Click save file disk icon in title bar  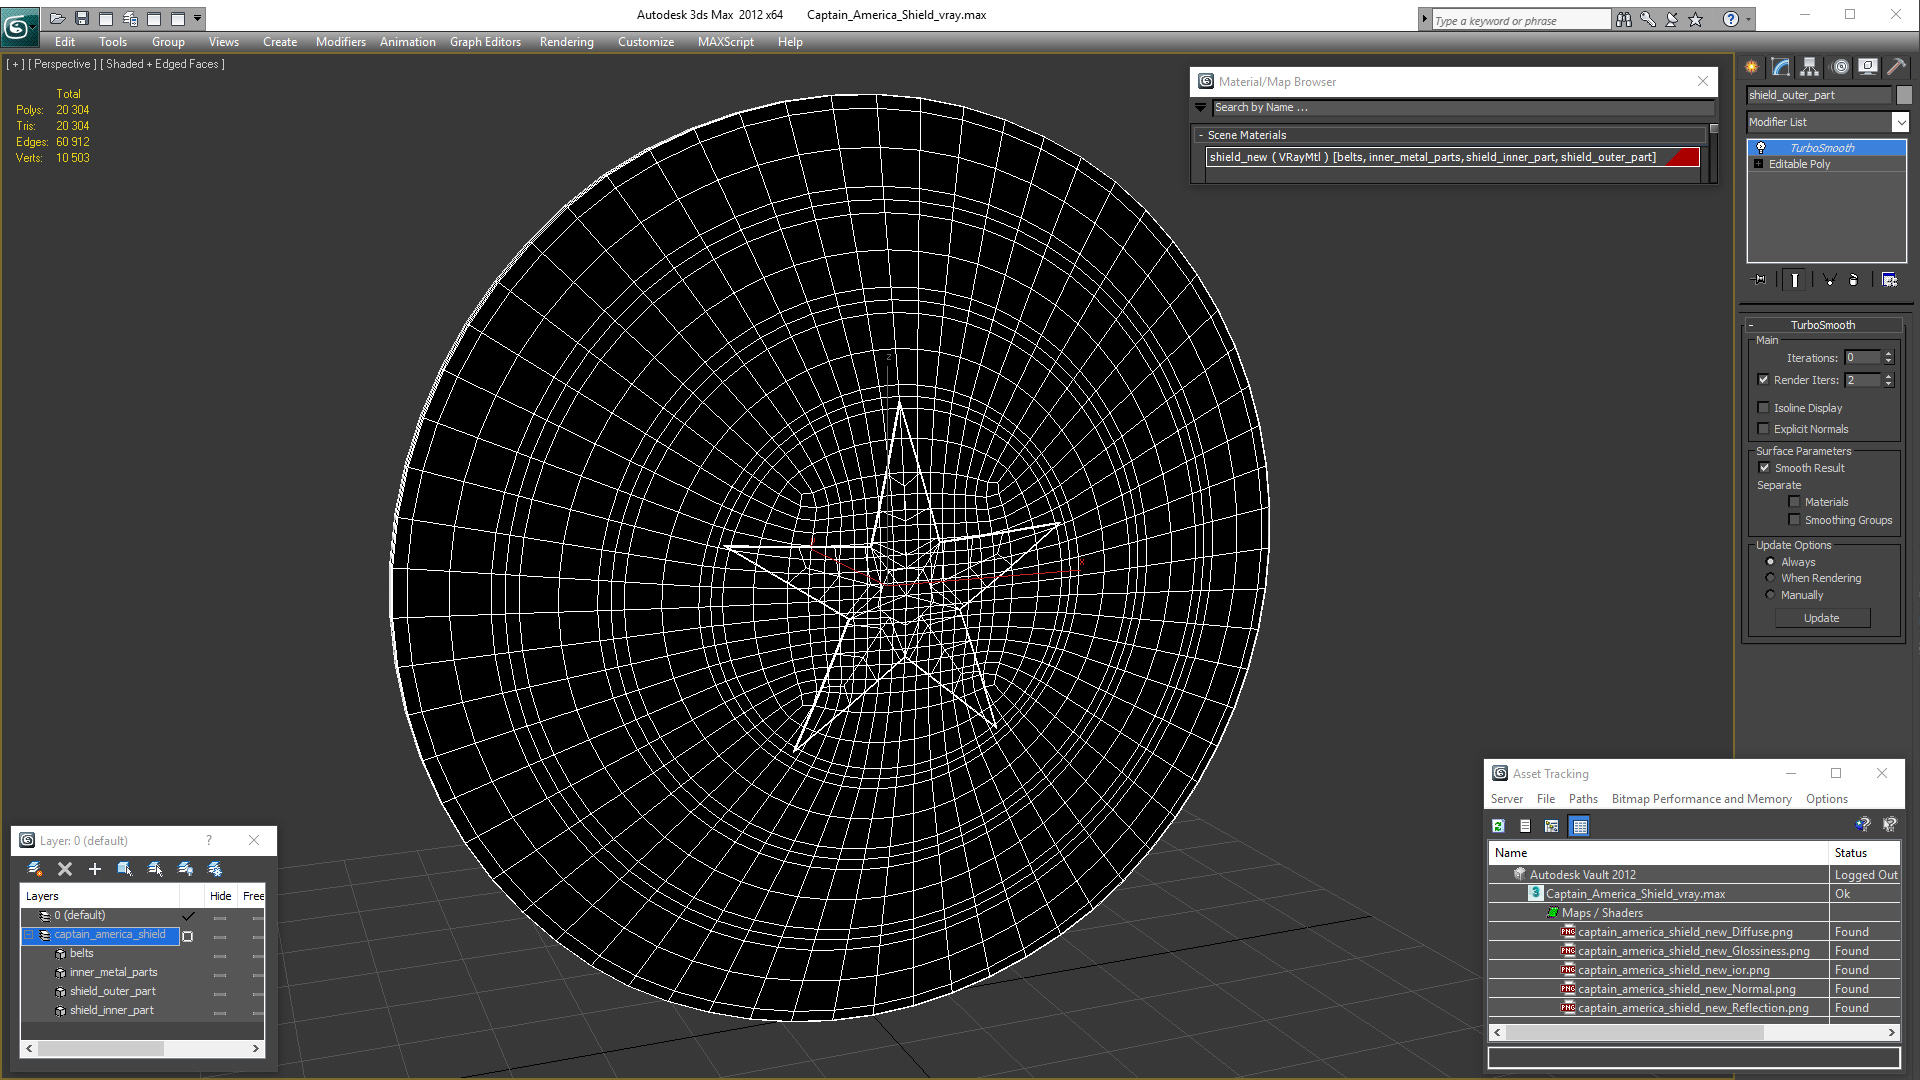tap(82, 18)
